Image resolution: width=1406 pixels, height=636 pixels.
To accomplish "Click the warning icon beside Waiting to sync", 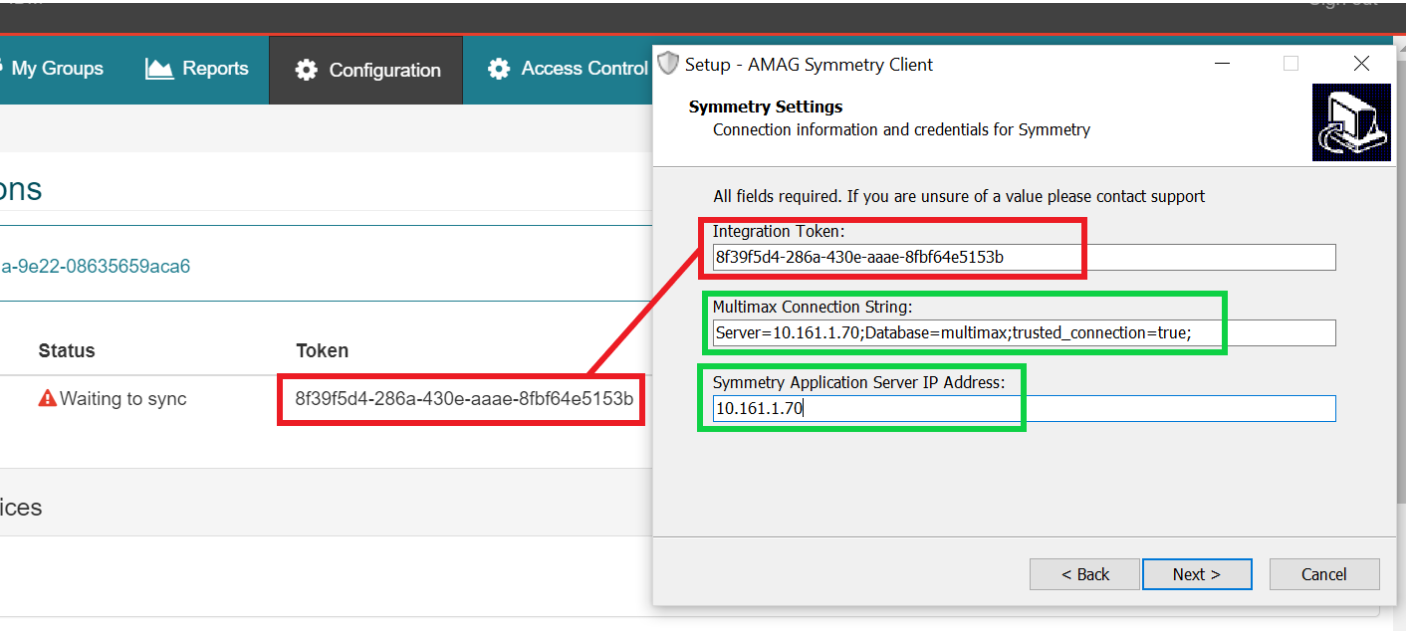I will [47, 399].
